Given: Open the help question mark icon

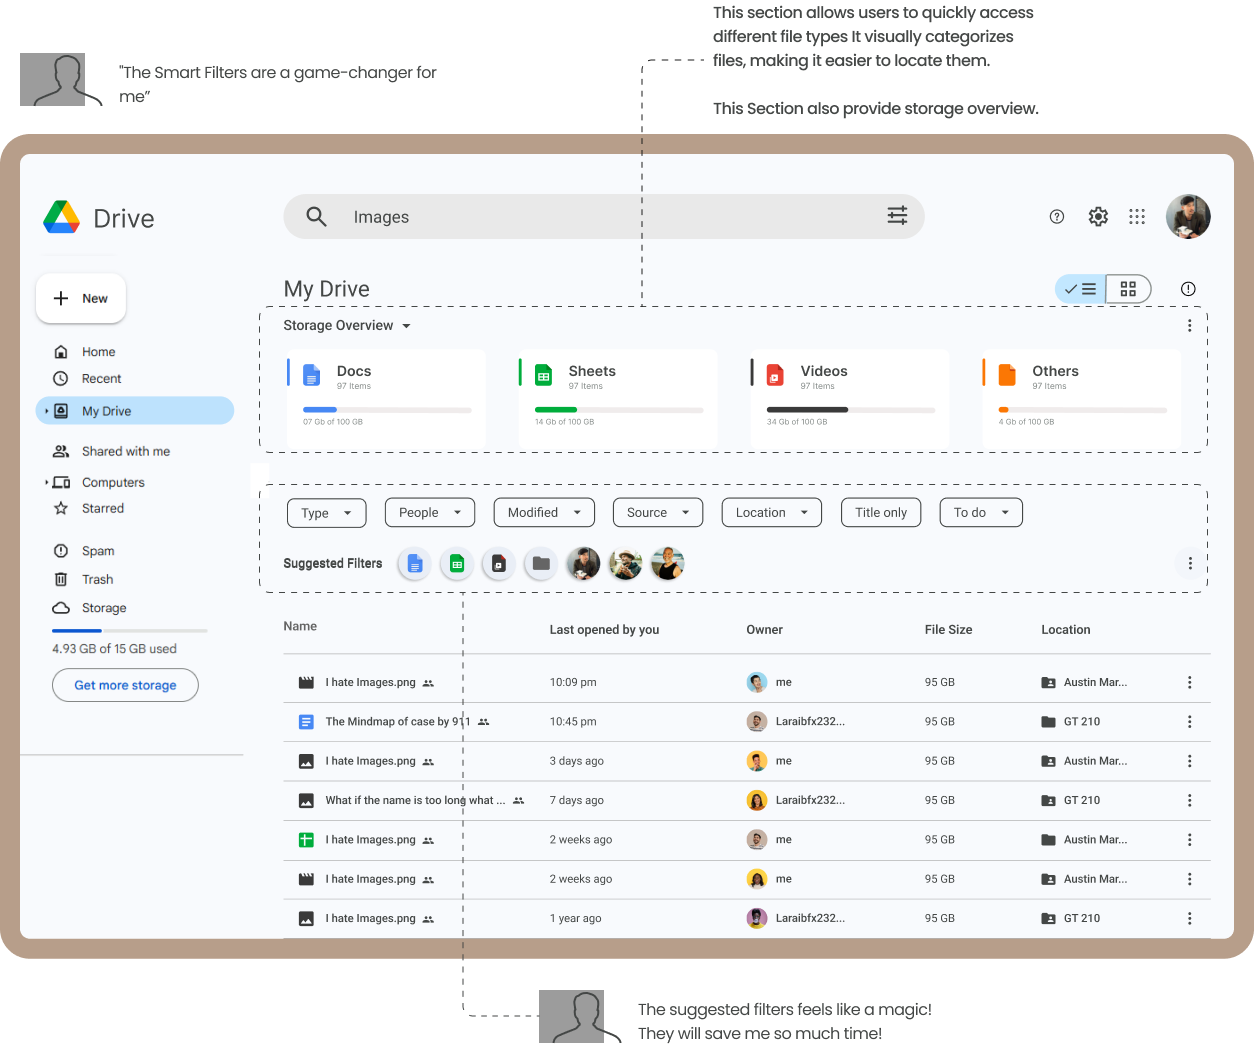Looking at the screenshot, I should 1057,216.
